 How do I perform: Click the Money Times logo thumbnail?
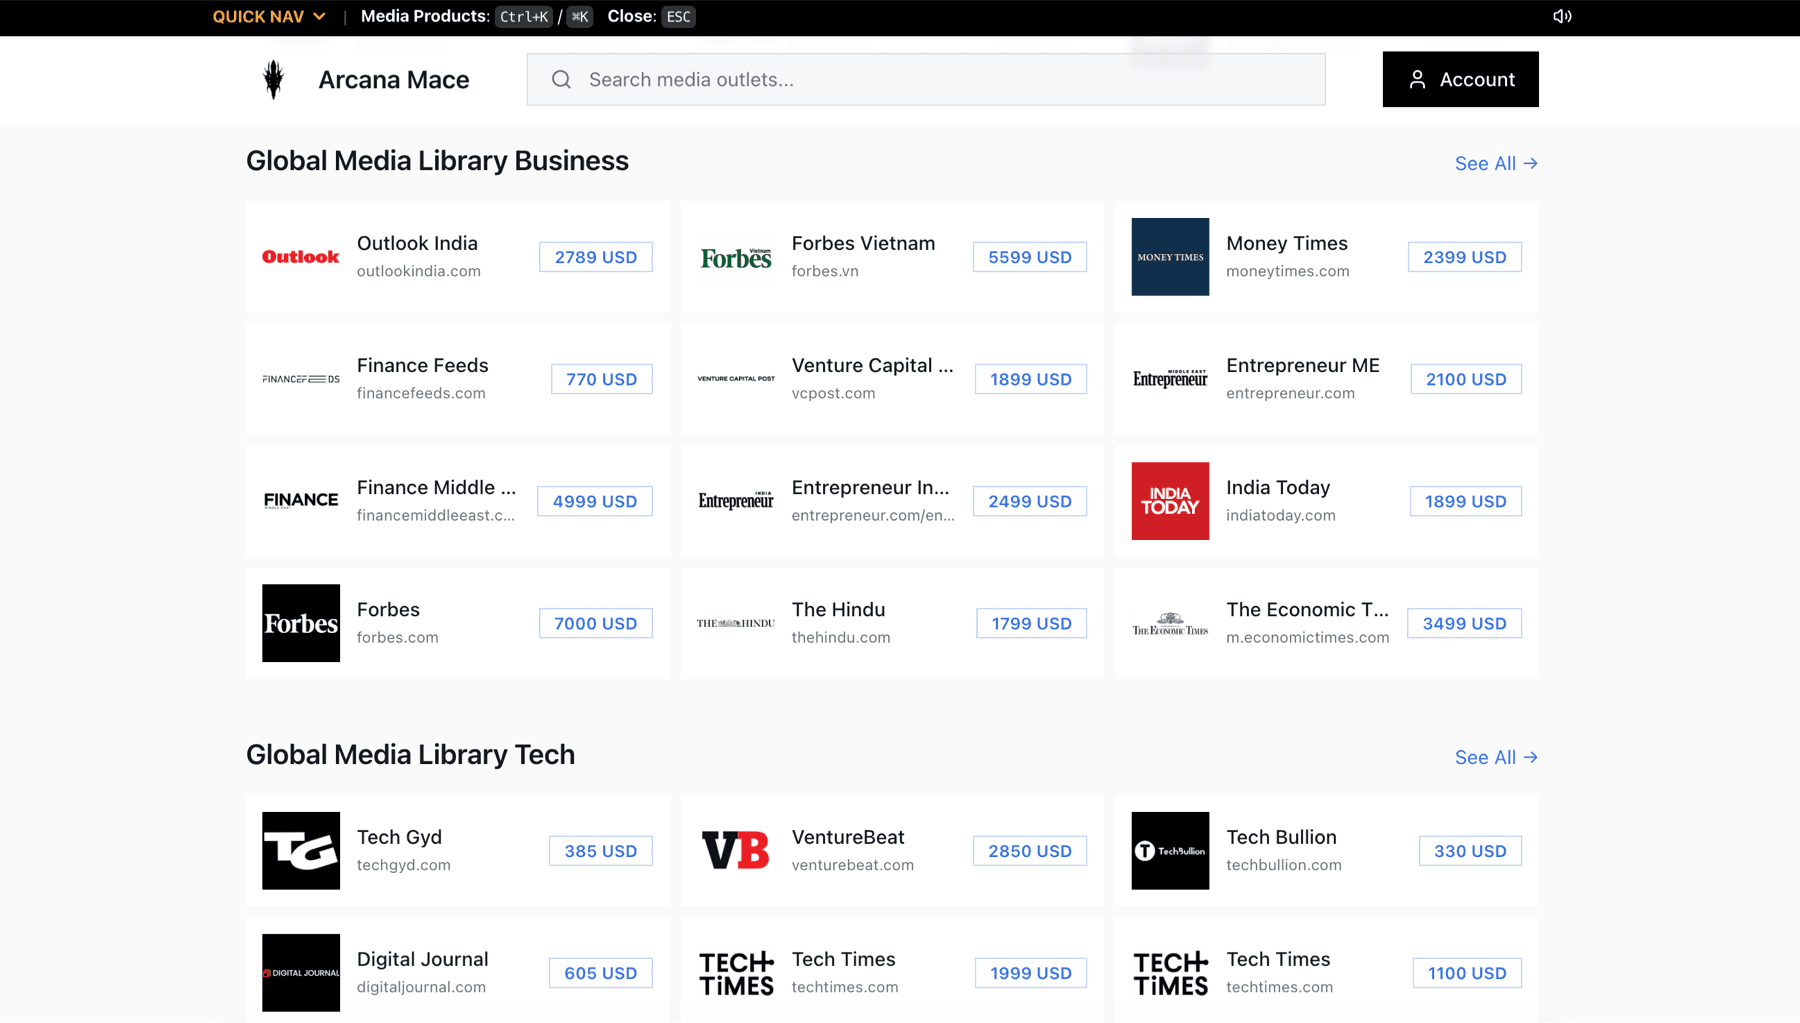[x=1170, y=257]
